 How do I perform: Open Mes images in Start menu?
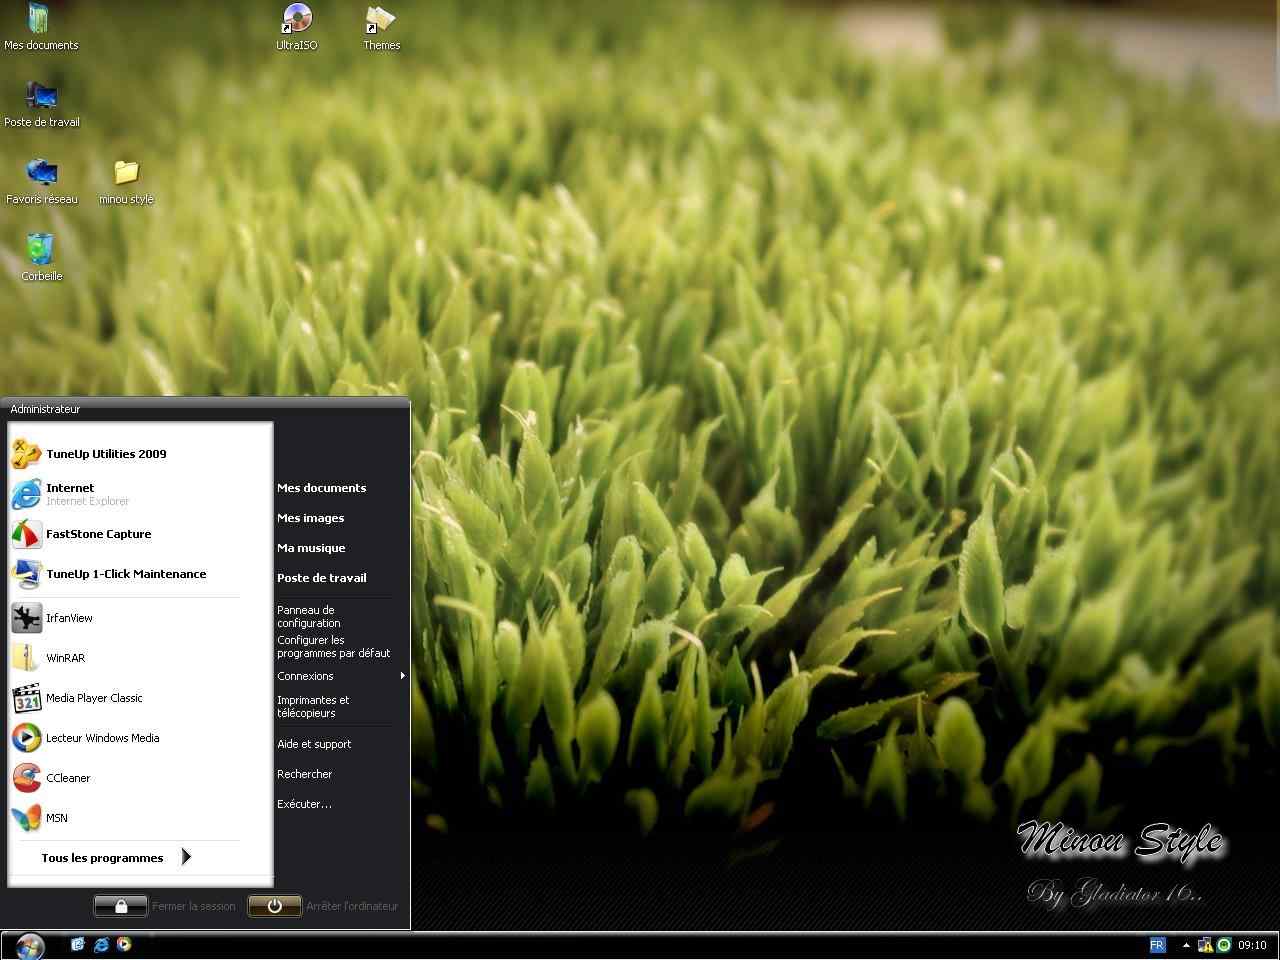(311, 518)
